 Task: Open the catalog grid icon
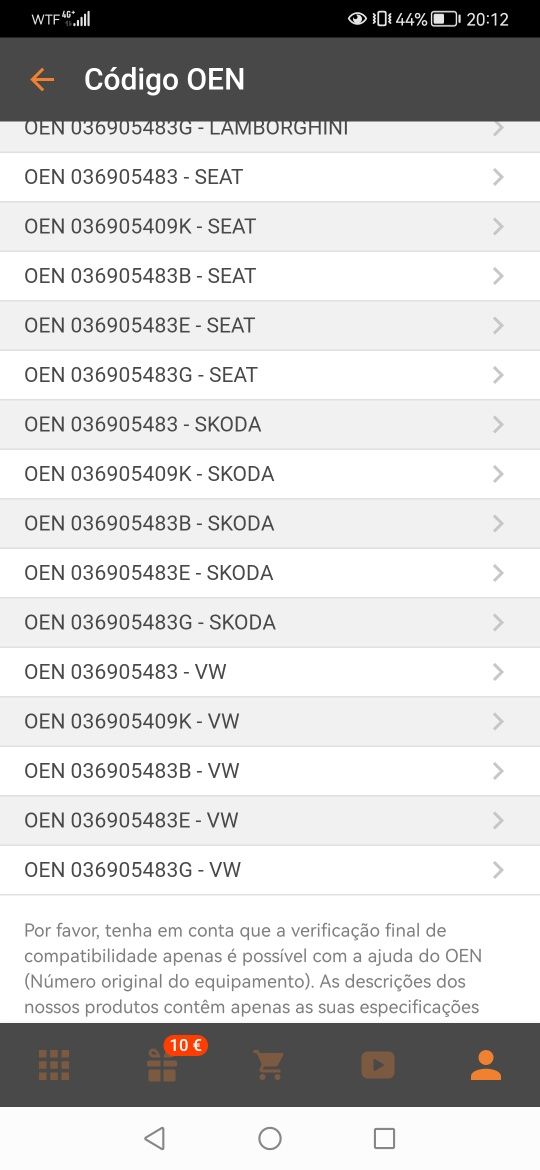[54, 1065]
